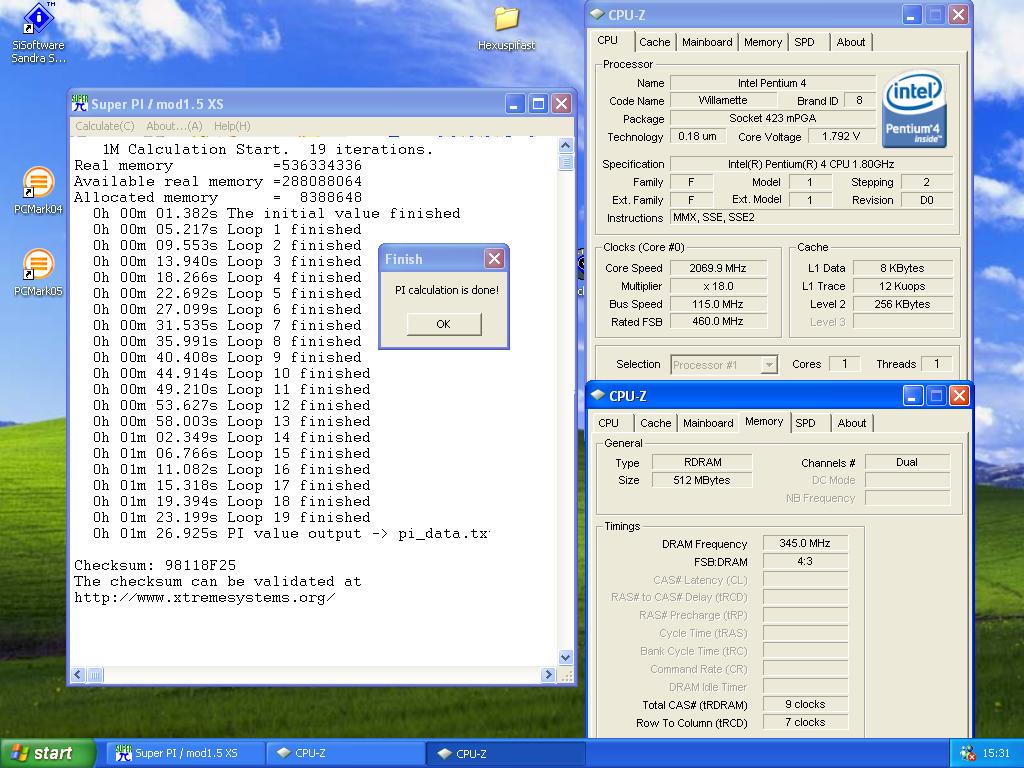This screenshot has height=768, width=1024.
Task: Open Help(H) menu in Super PI
Action: click(x=232, y=126)
